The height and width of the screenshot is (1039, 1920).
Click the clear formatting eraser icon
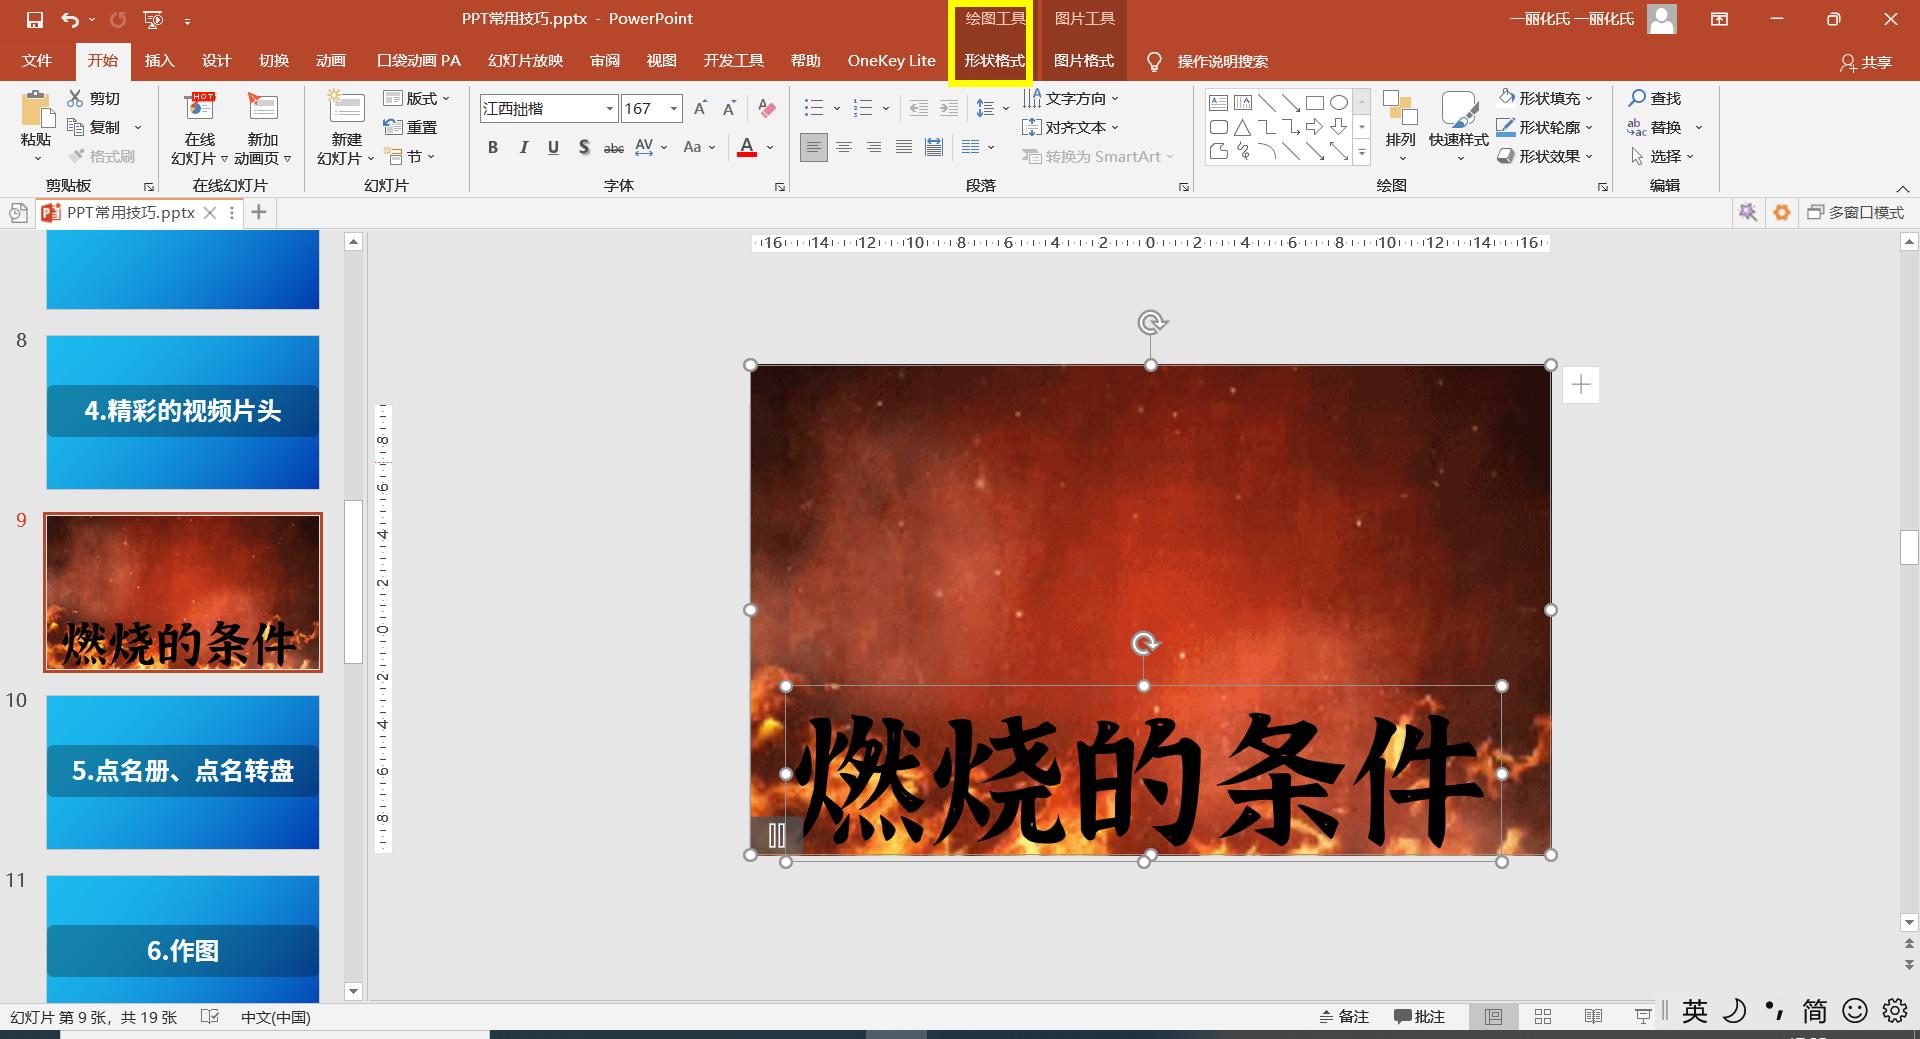pos(767,108)
